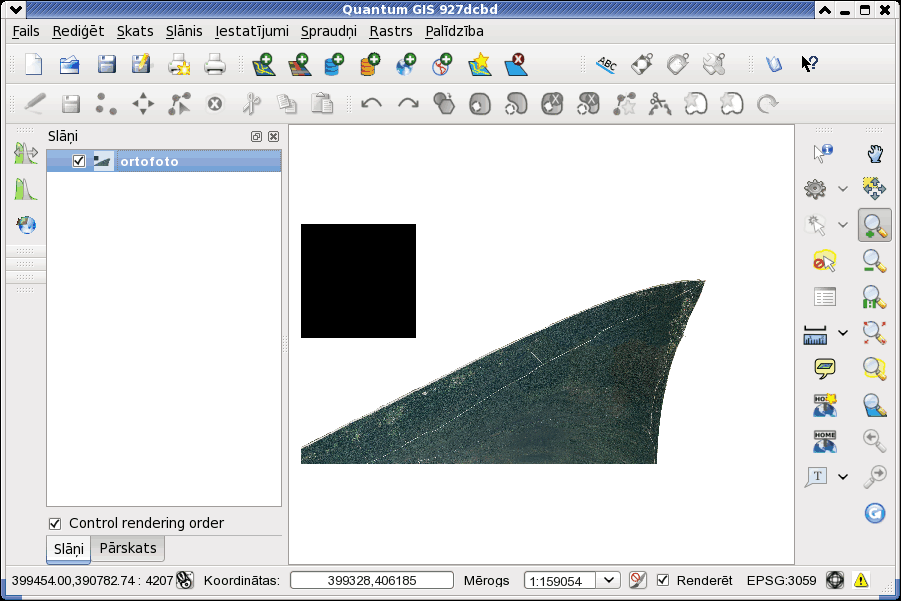The image size is (901, 601).
Task: Click Save project as icon with pencil
Action: [x=141, y=64]
